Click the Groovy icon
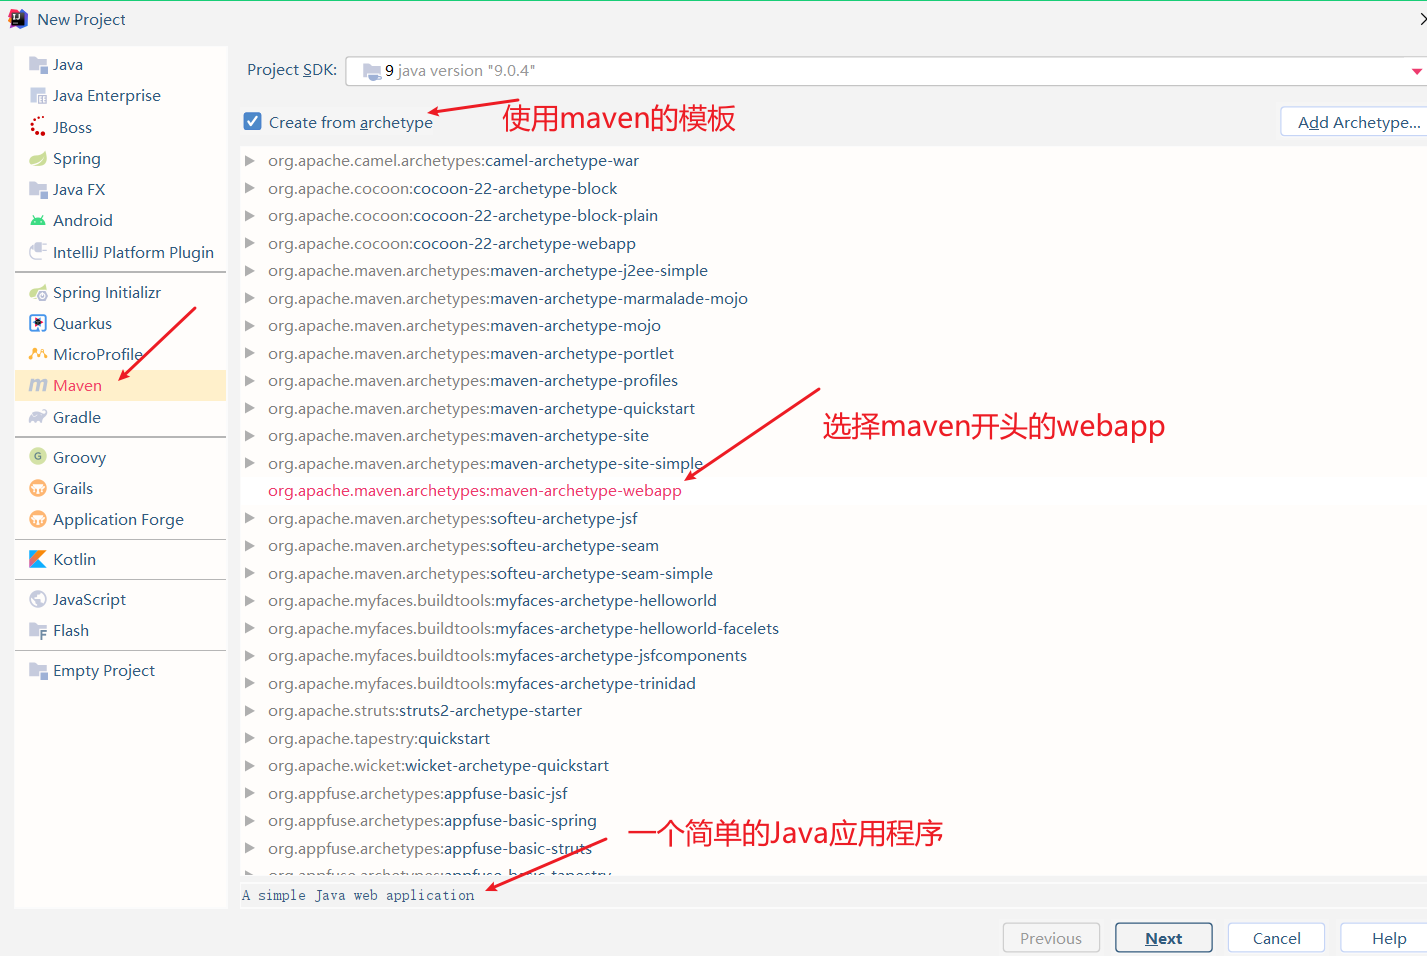Image resolution: width=1427 pixels, height=956 pixels. click(x=38, y=457)
